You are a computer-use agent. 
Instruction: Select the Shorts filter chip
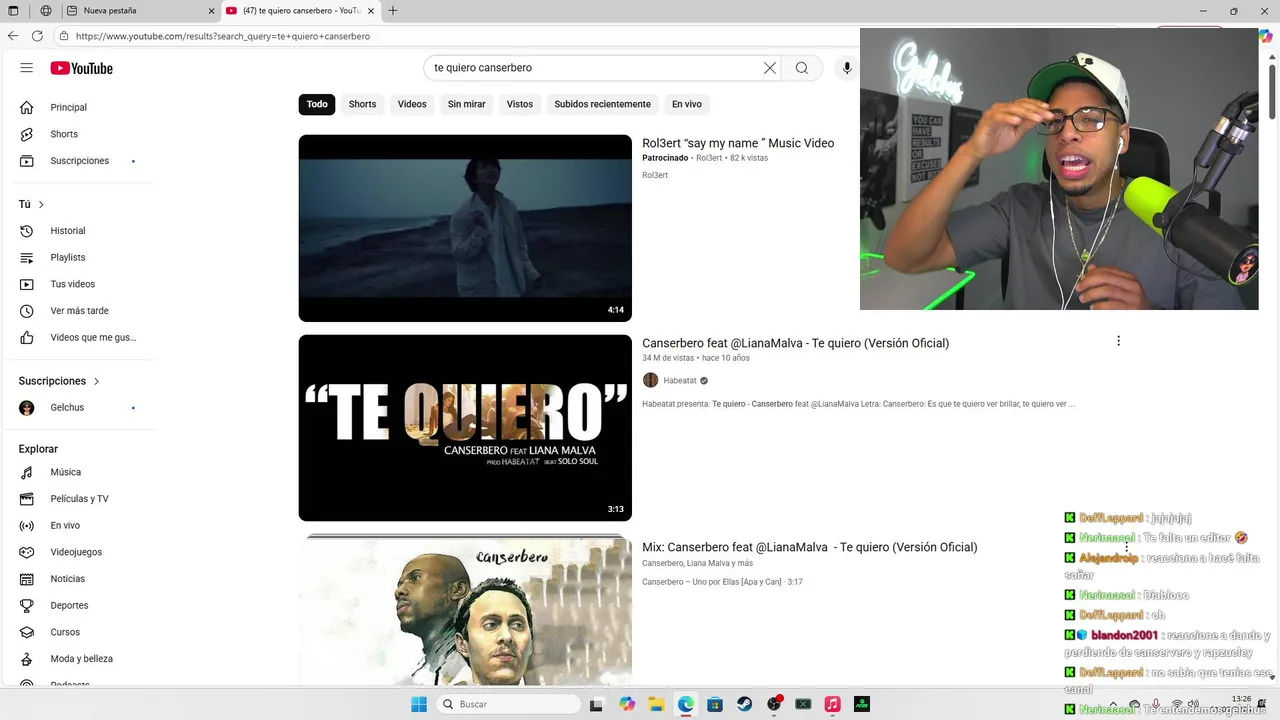coord(362,104)
